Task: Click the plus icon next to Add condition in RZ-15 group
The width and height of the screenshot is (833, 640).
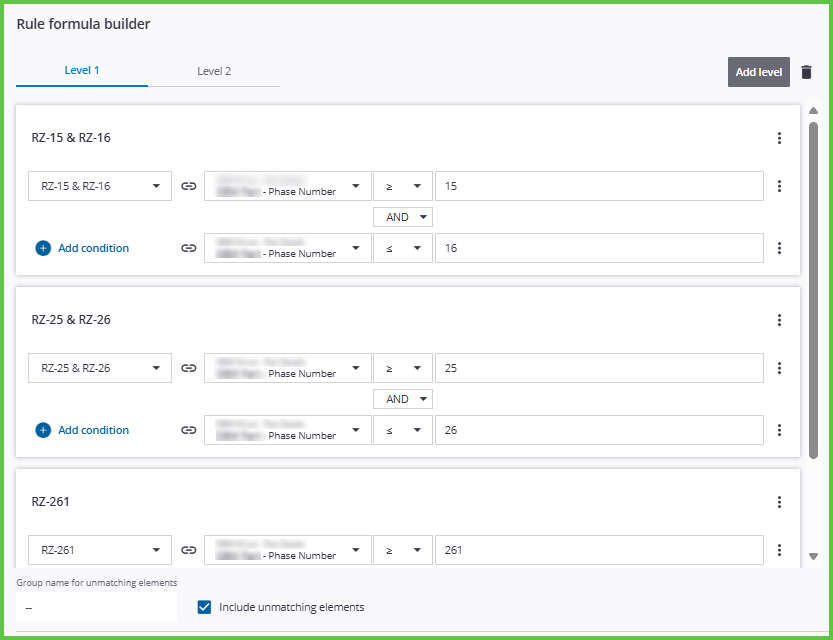Action: 43,248
